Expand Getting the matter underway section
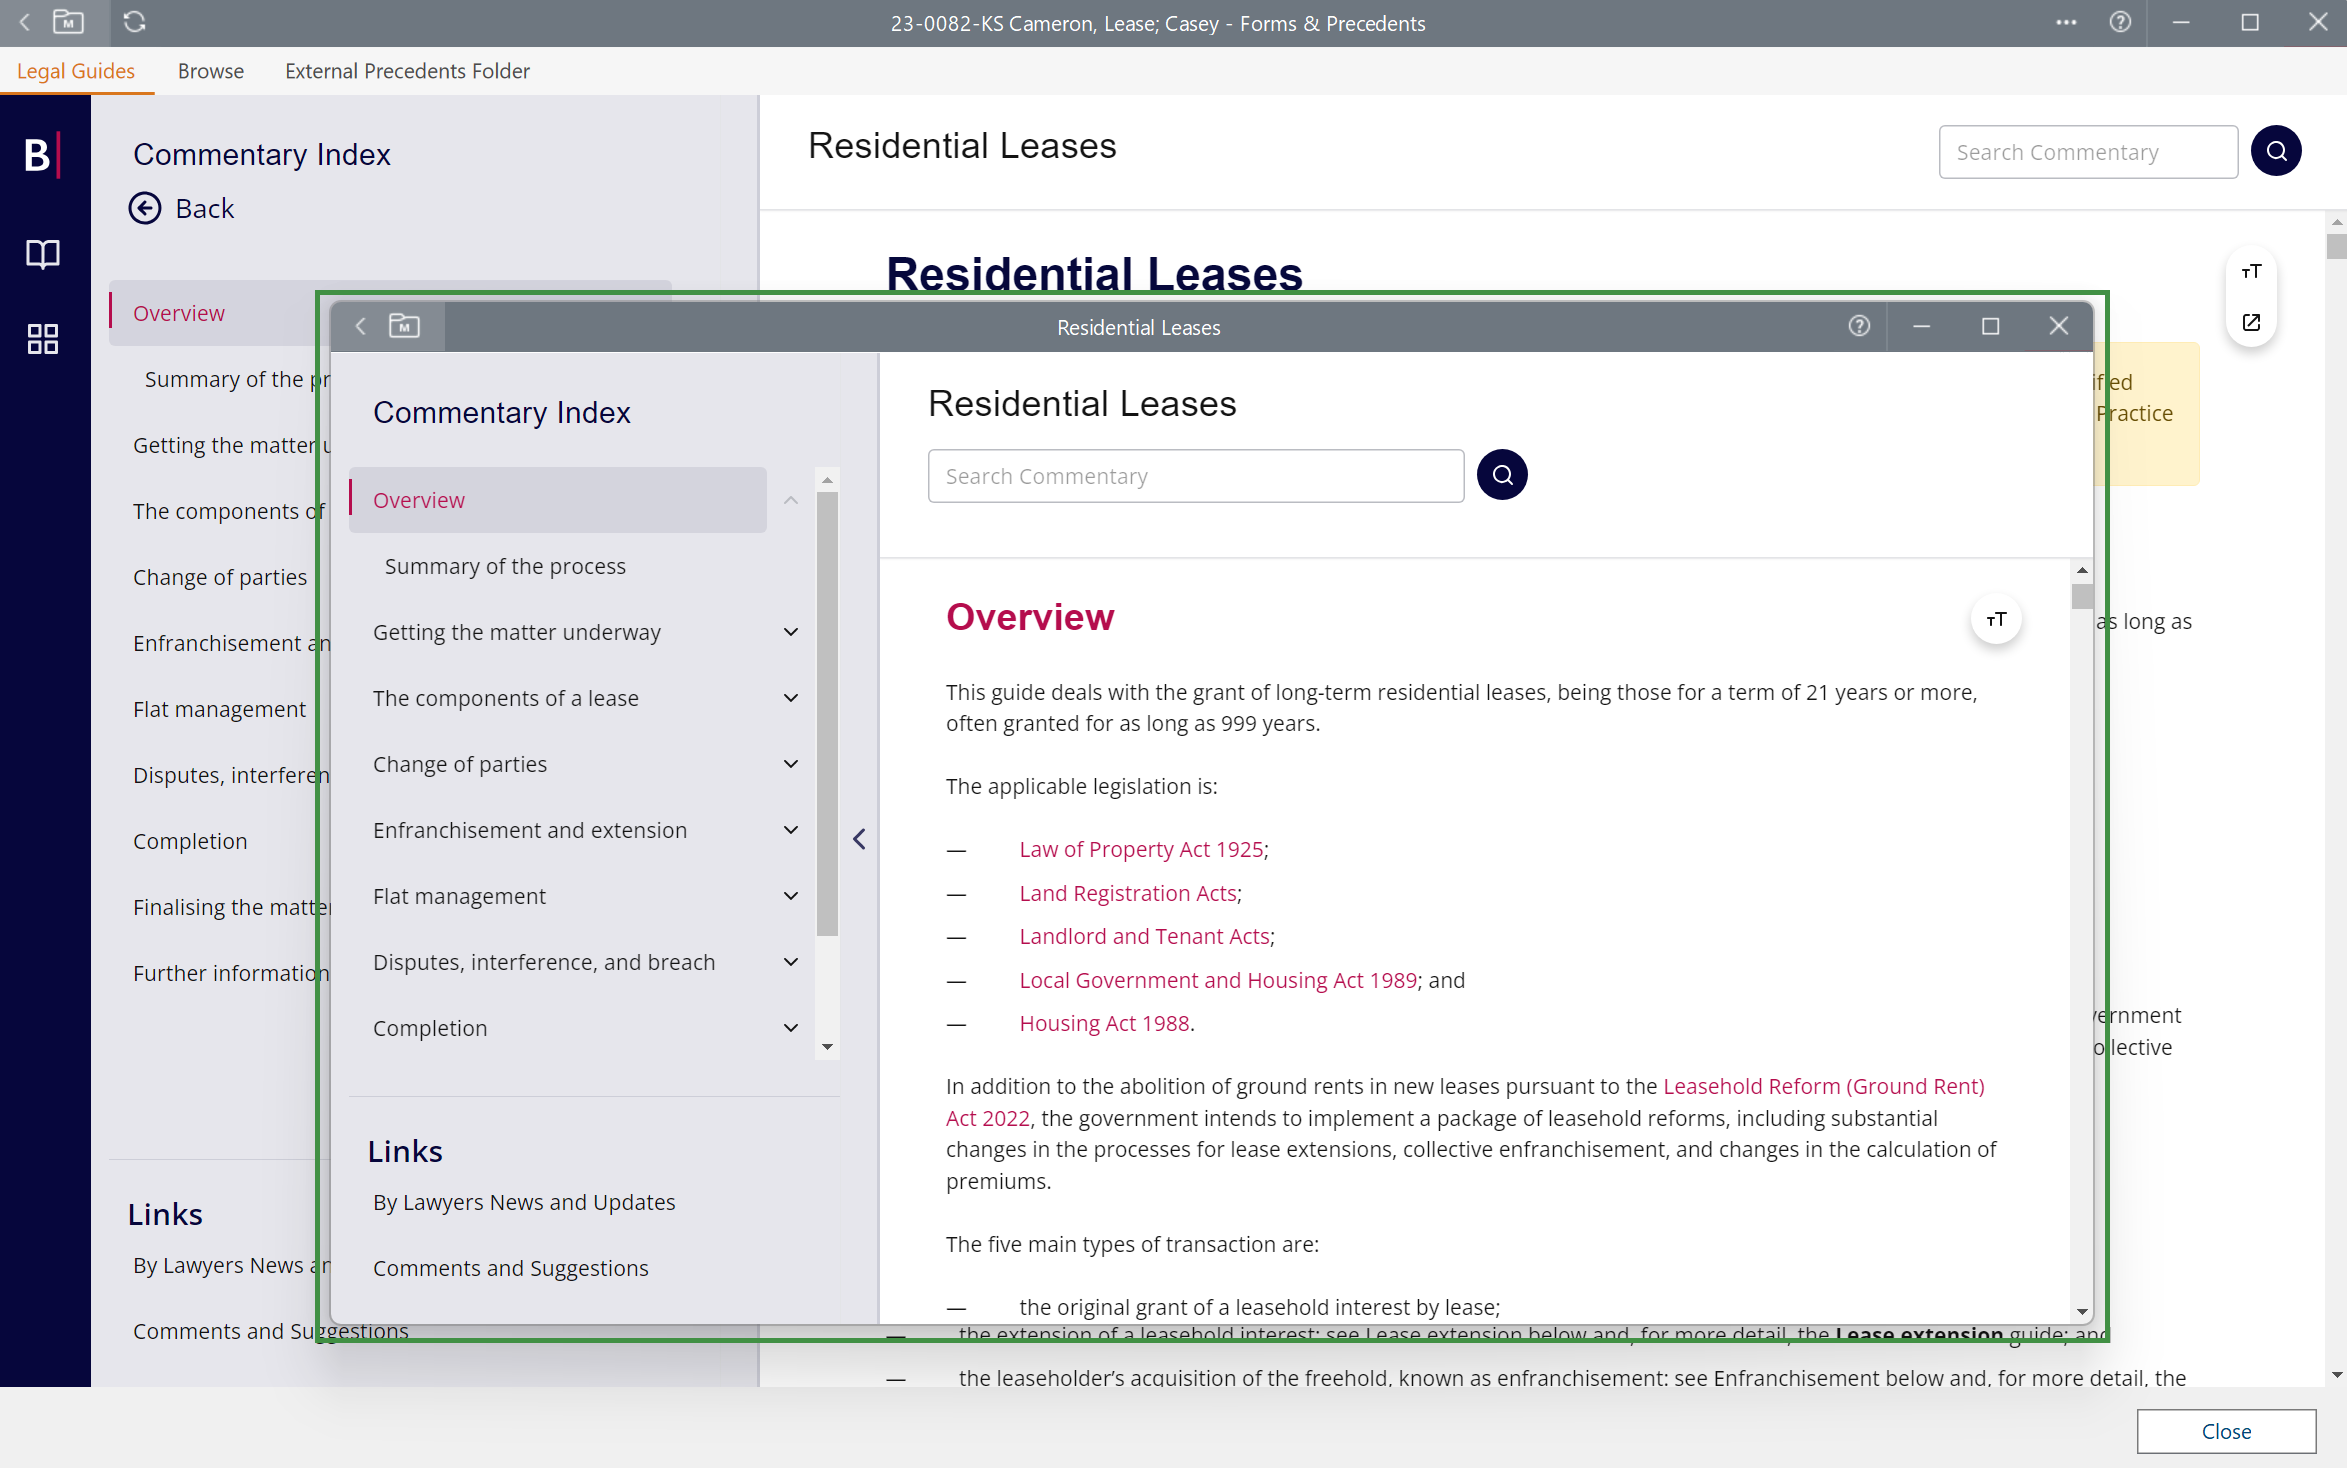The image size is (2347, 1468). coord(790,632)
